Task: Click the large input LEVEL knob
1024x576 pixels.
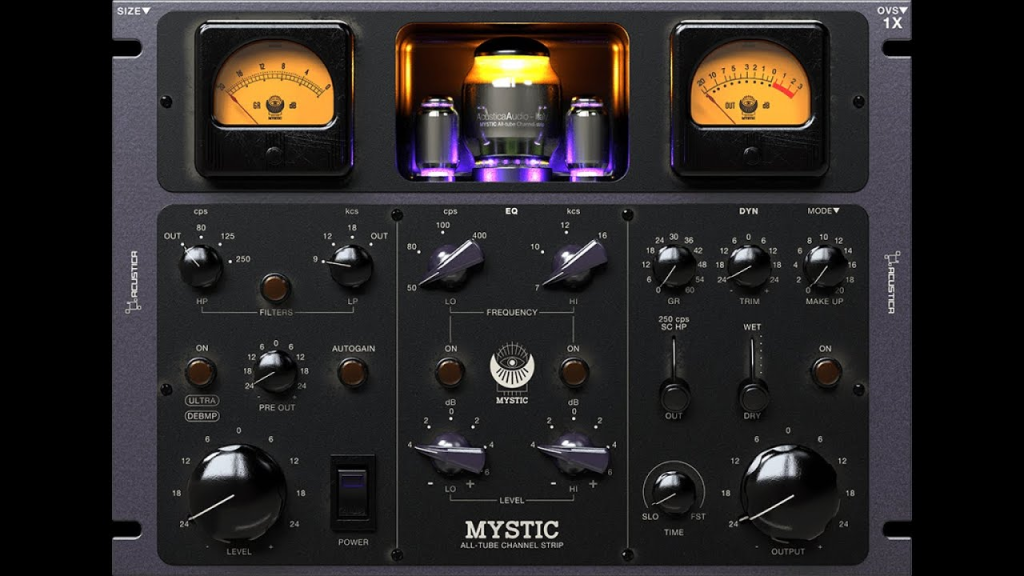Action: [x=236, y=492]
